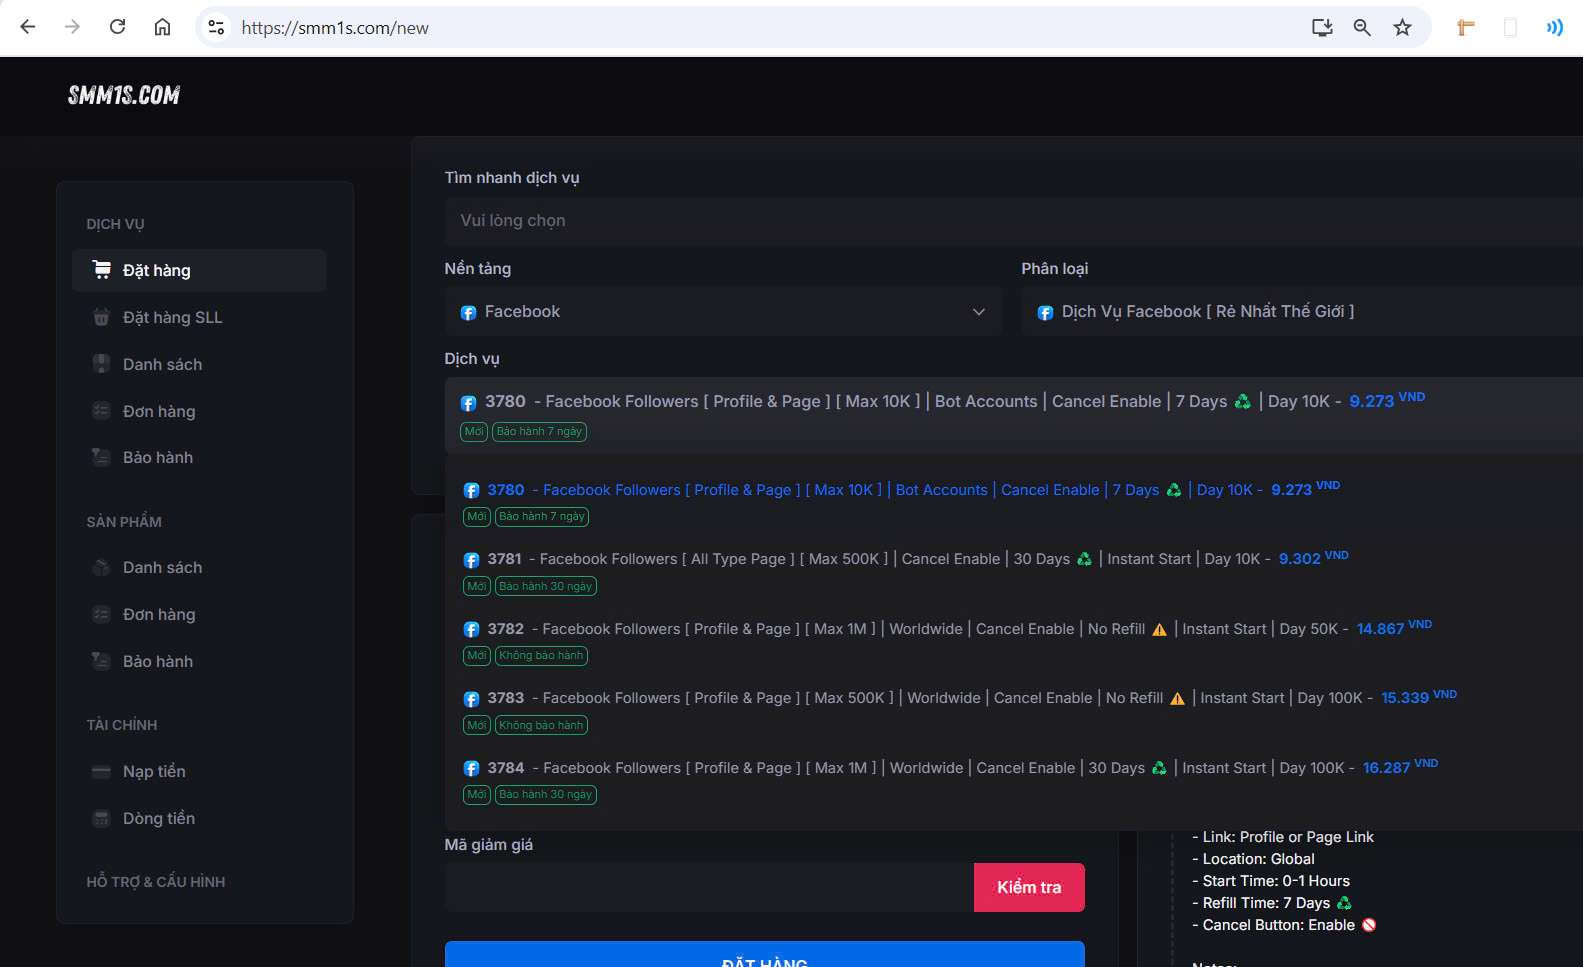The image size is (1583, 967).
Task: Select service 3780 in the dropdown list
Action: tap(1013, 502)
